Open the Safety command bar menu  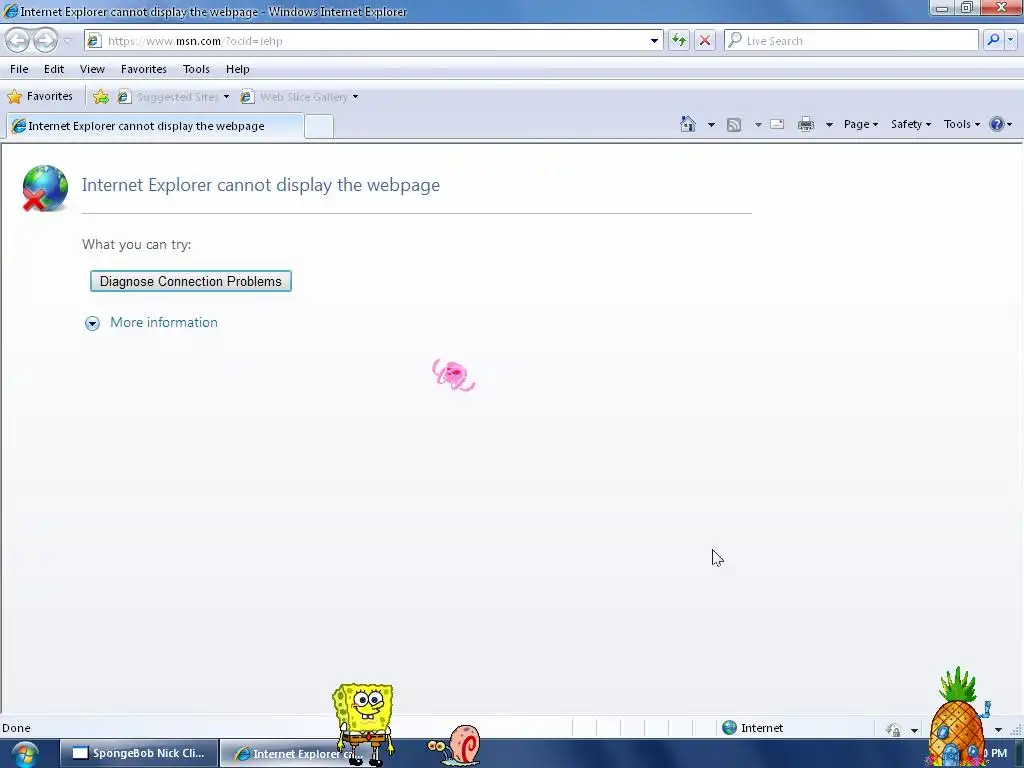(x=911, y=124)
